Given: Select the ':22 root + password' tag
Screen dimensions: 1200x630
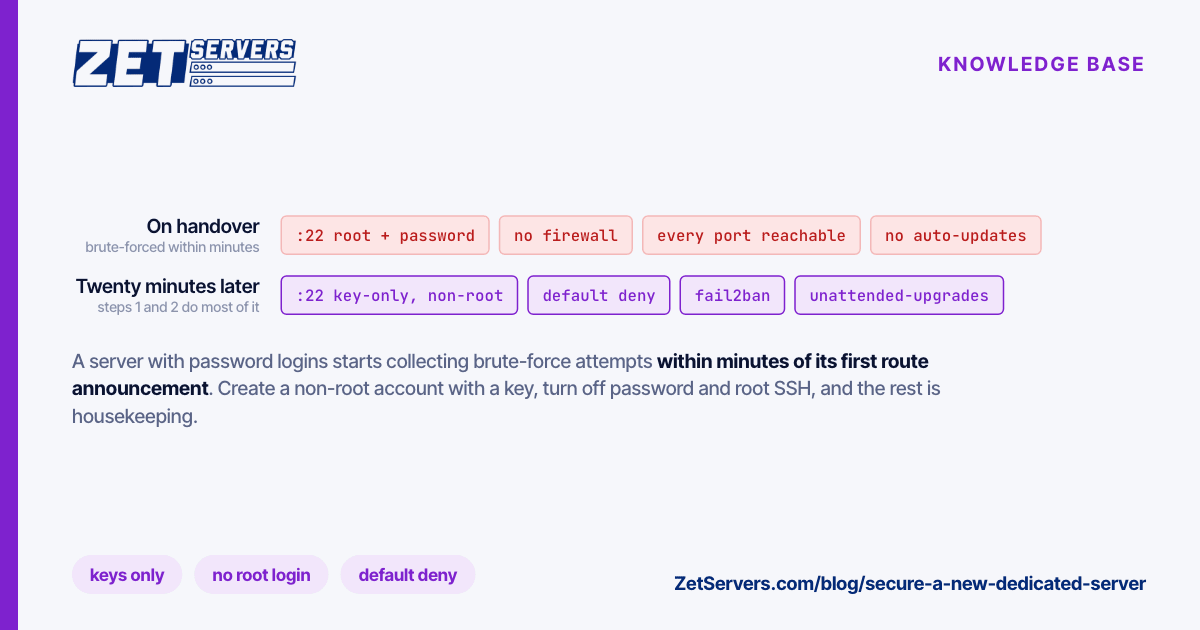Looking at the screenshot, I should [x=385, y=235].
